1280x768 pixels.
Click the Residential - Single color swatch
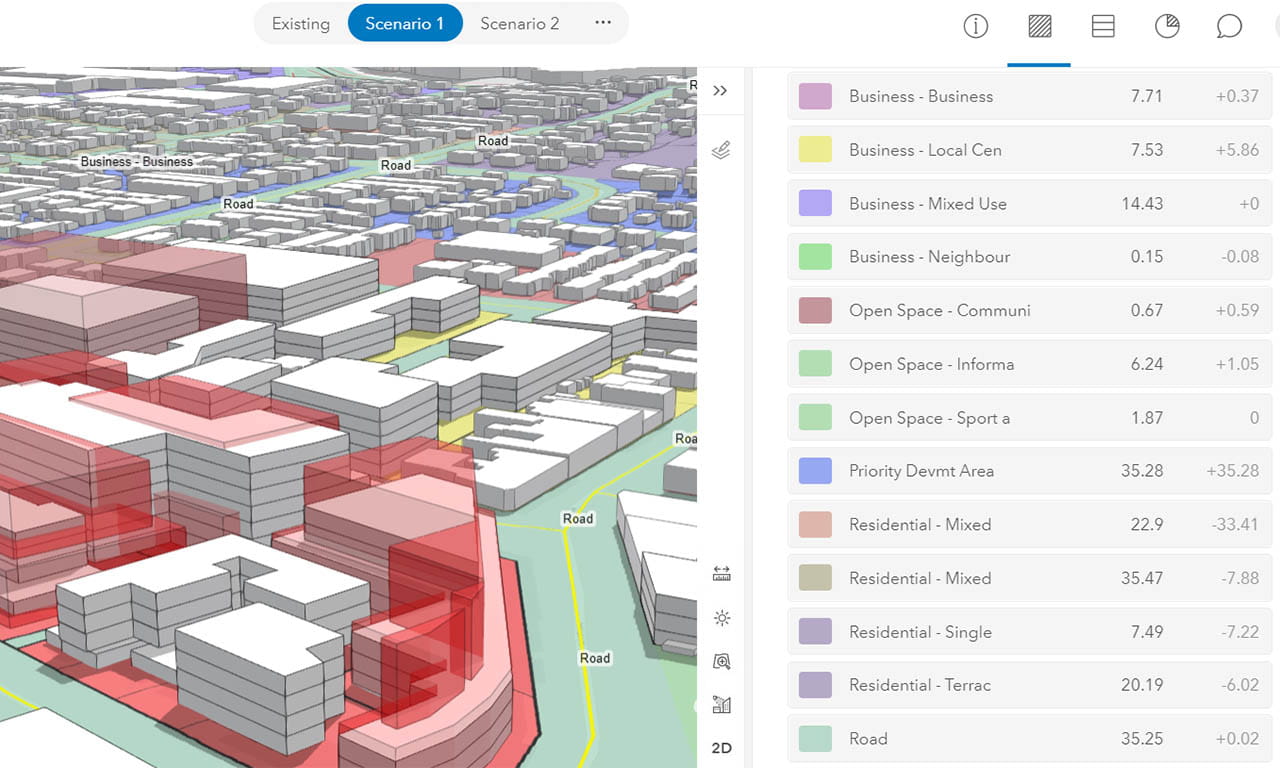coord(816,632)
